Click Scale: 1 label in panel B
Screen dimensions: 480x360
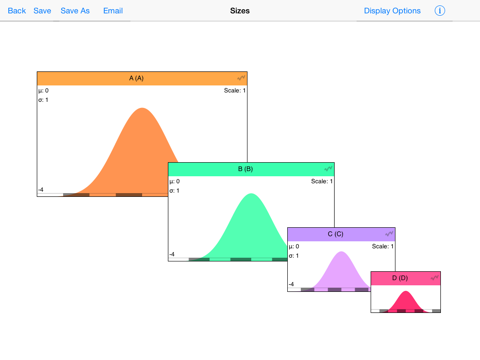(x=322, y=181)
